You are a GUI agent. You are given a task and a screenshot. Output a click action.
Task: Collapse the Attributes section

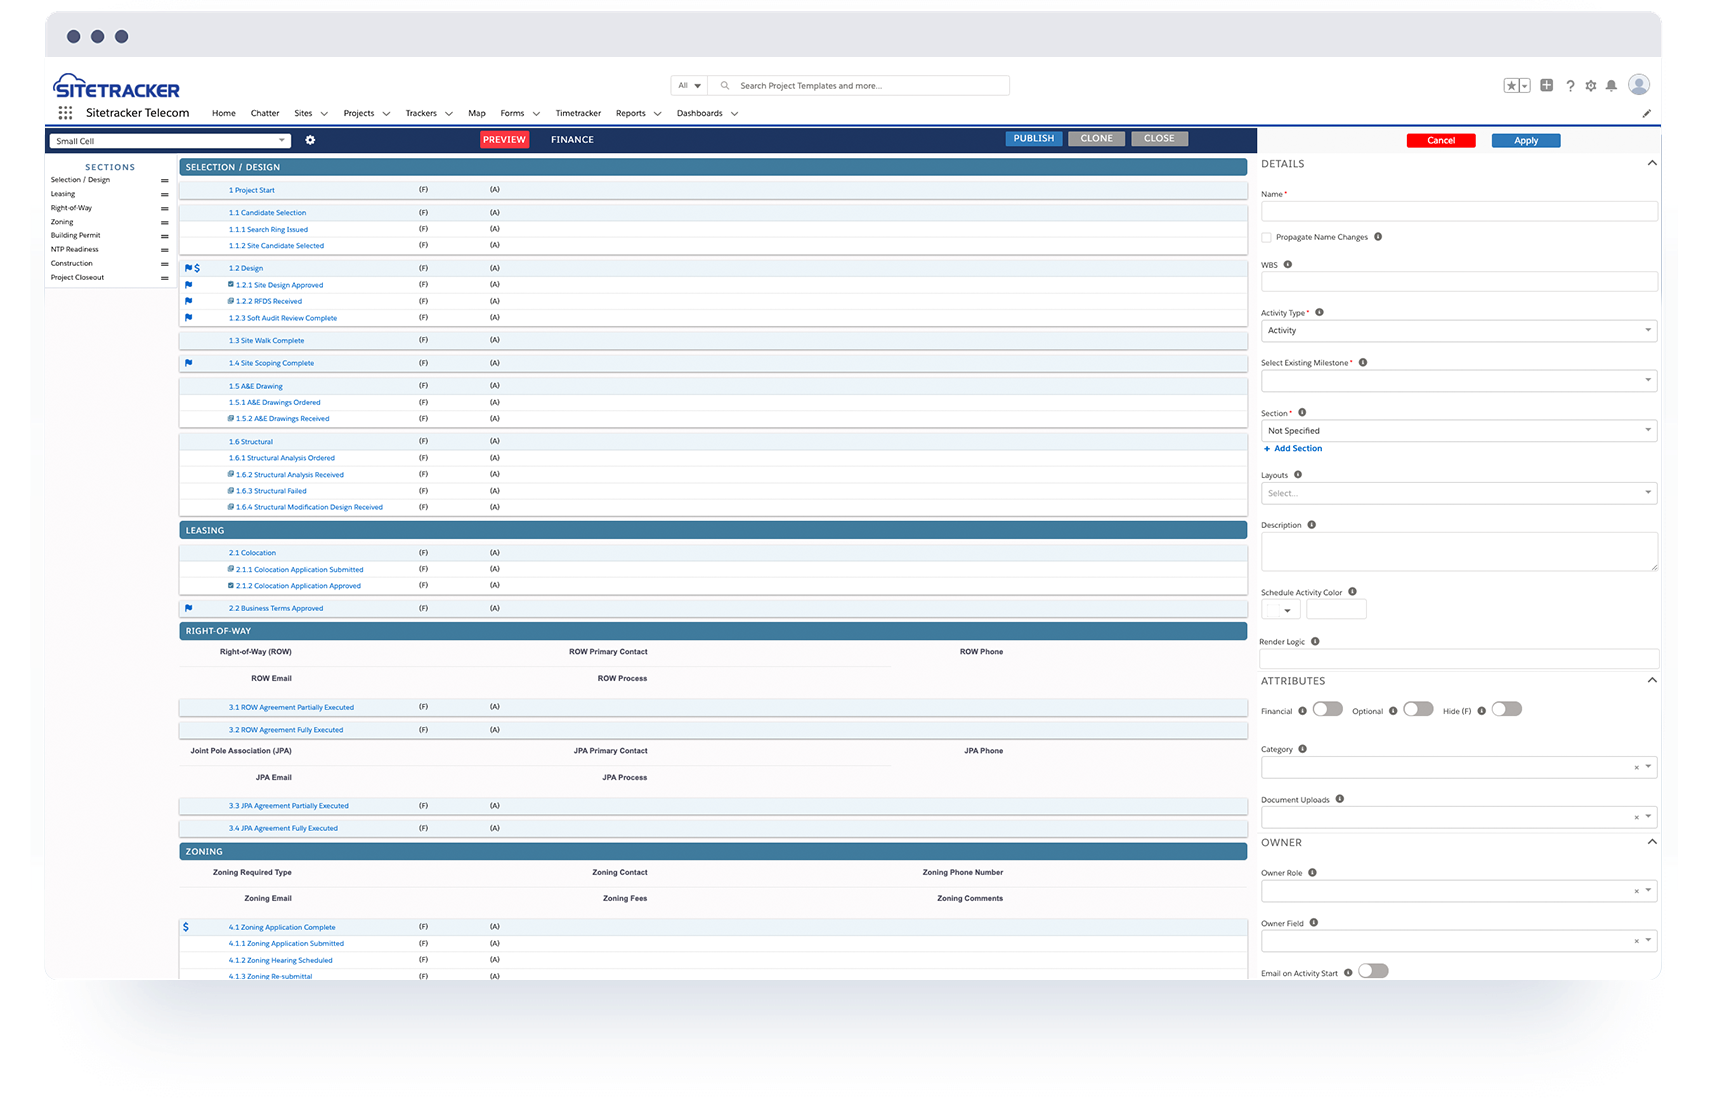1652,681
